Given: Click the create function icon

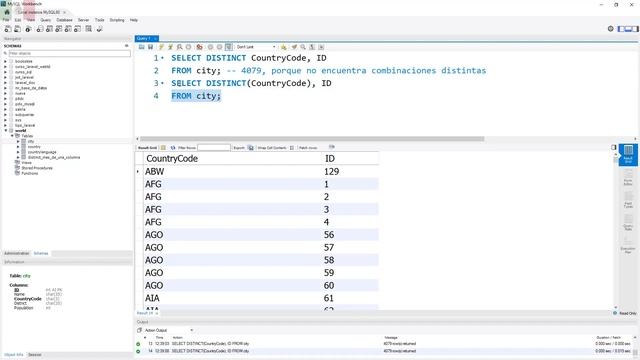Looking at the screenshot, I should (x=78, y=29).
